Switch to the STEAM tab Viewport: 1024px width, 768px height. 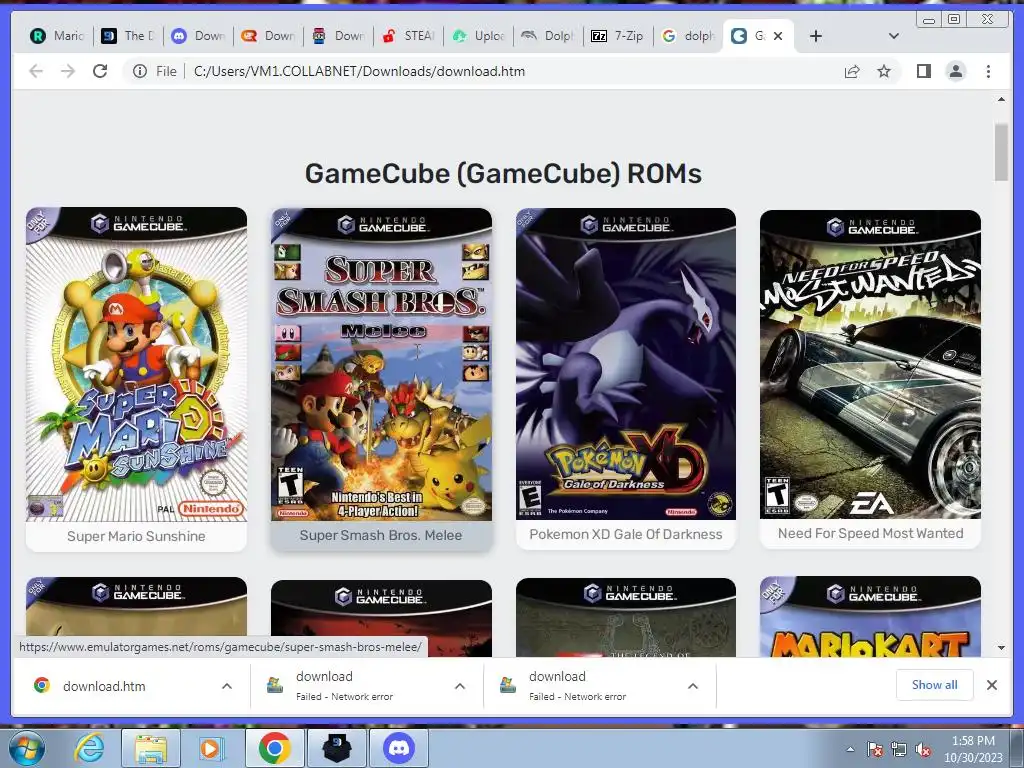[408, 36]
